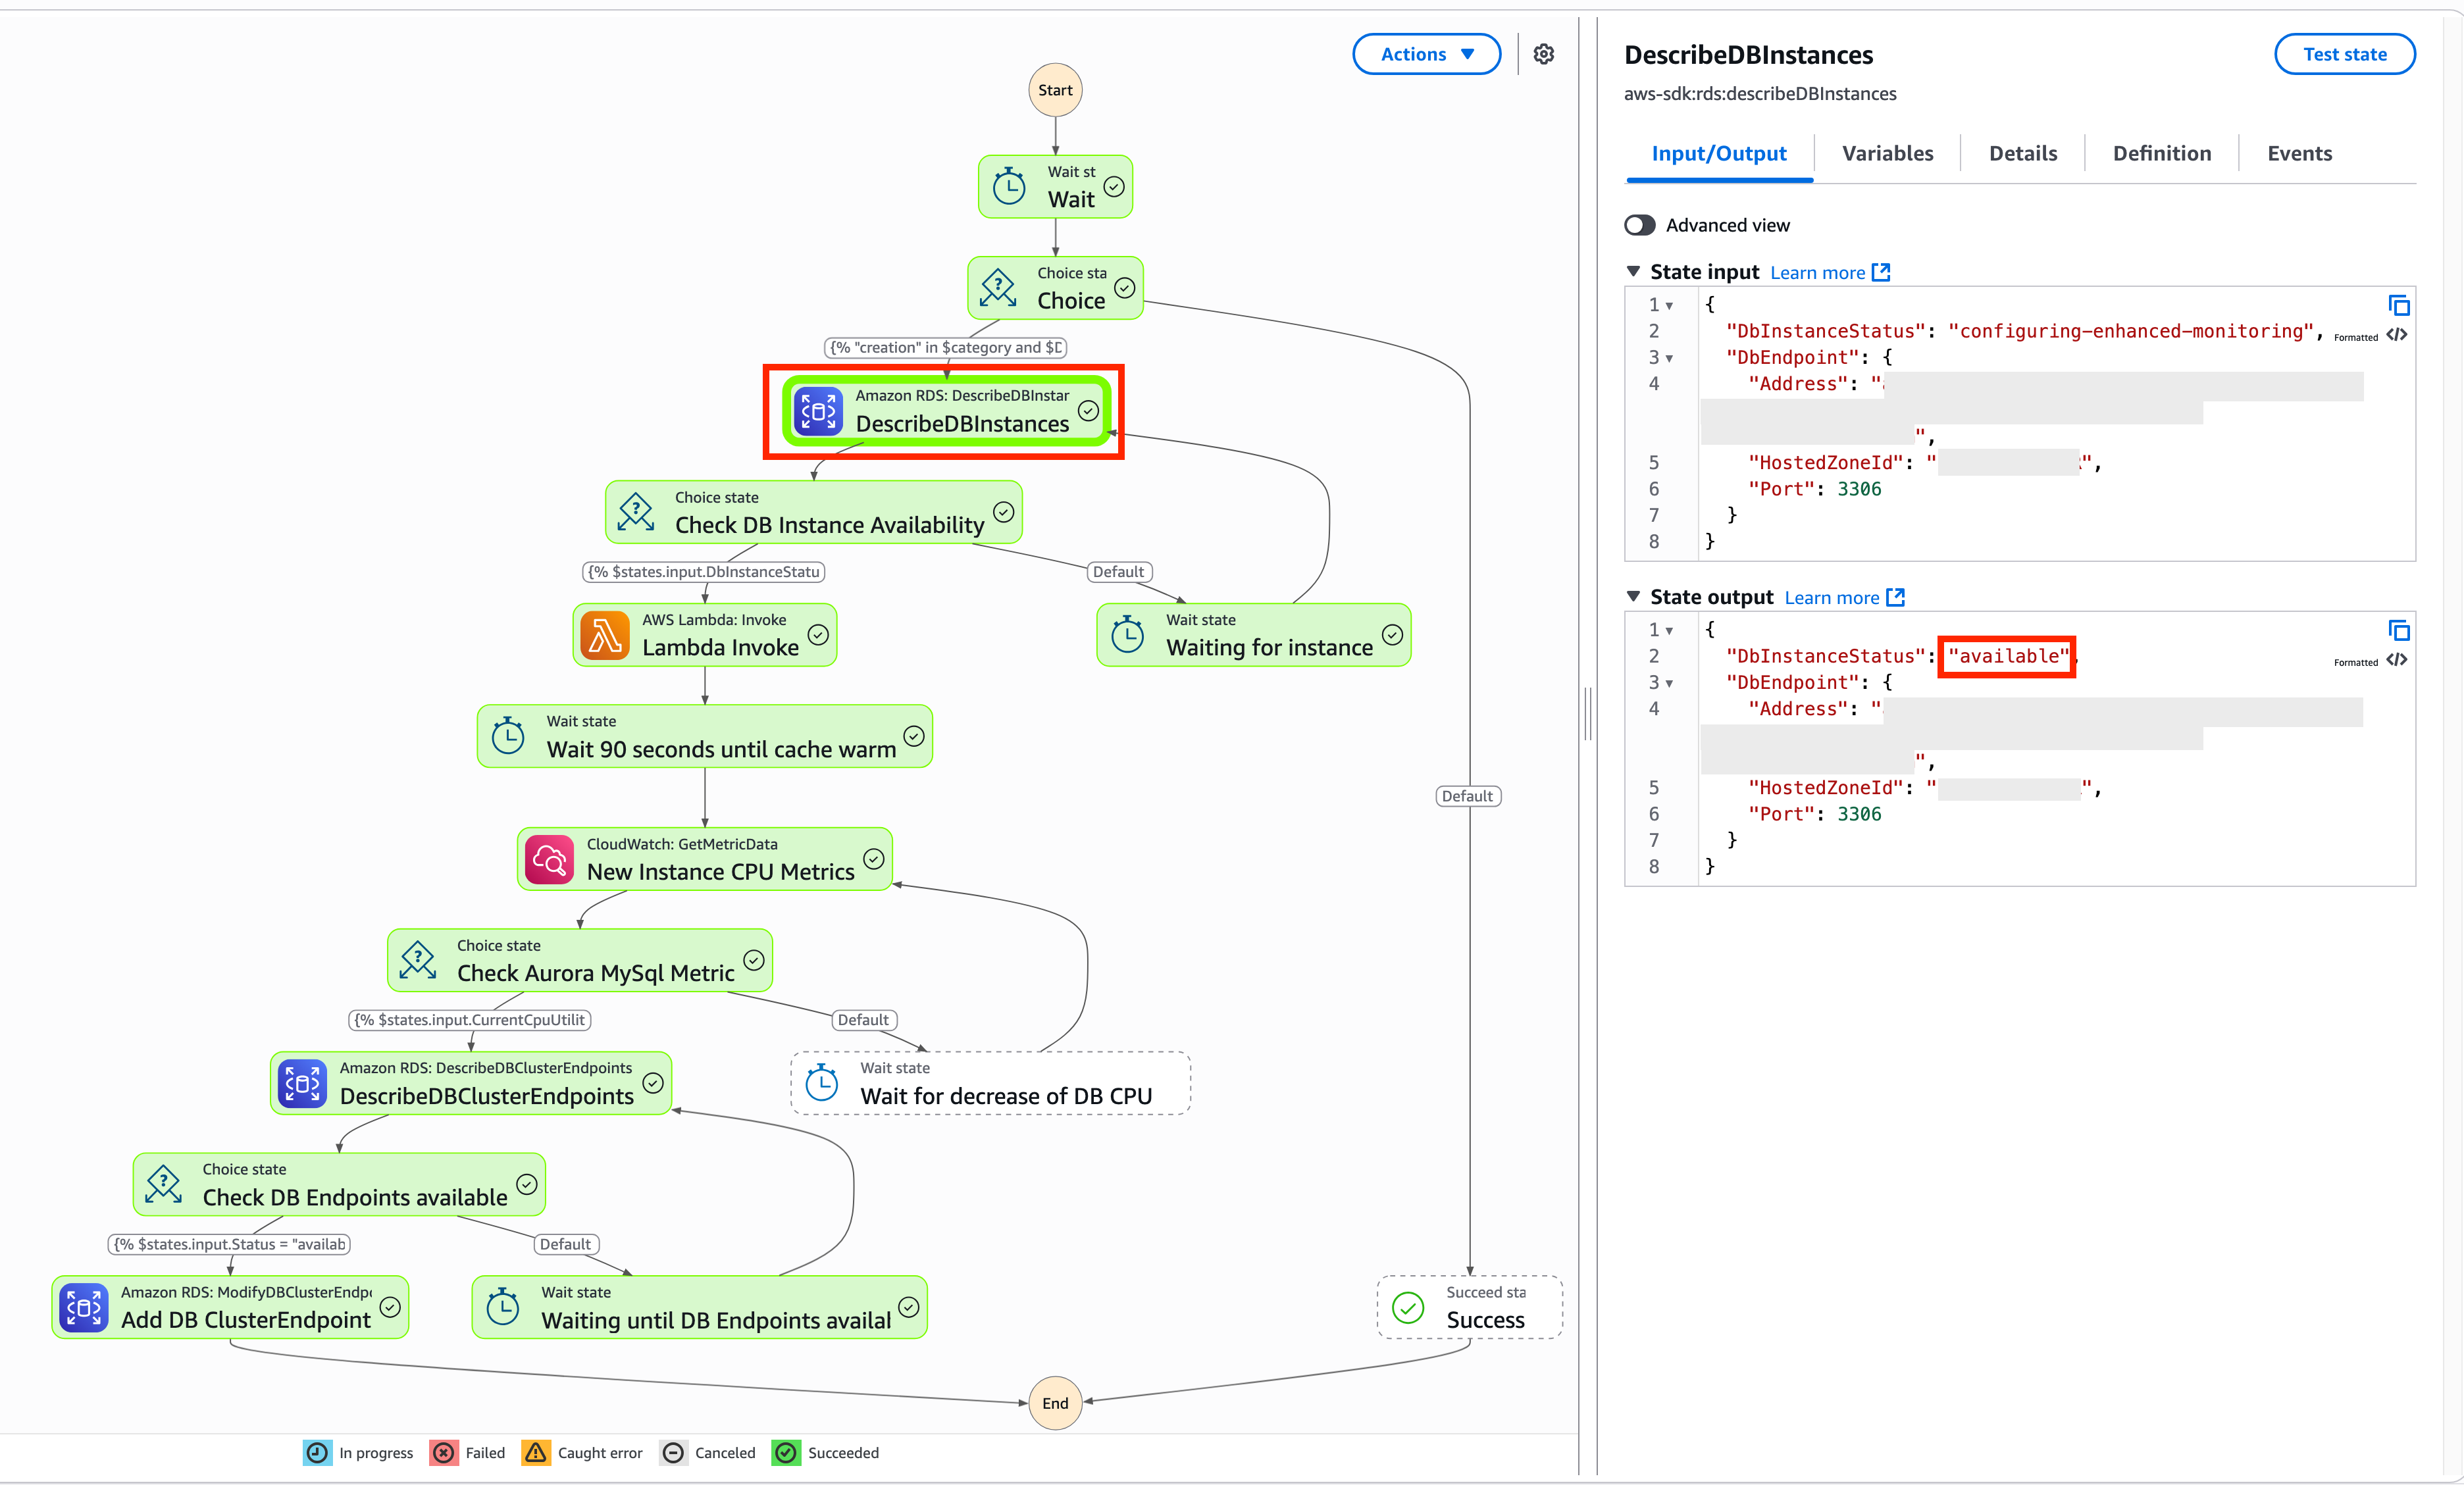Copy the State input JSON
This screenshot has height=1491, width=2464.
point(2398,305)
